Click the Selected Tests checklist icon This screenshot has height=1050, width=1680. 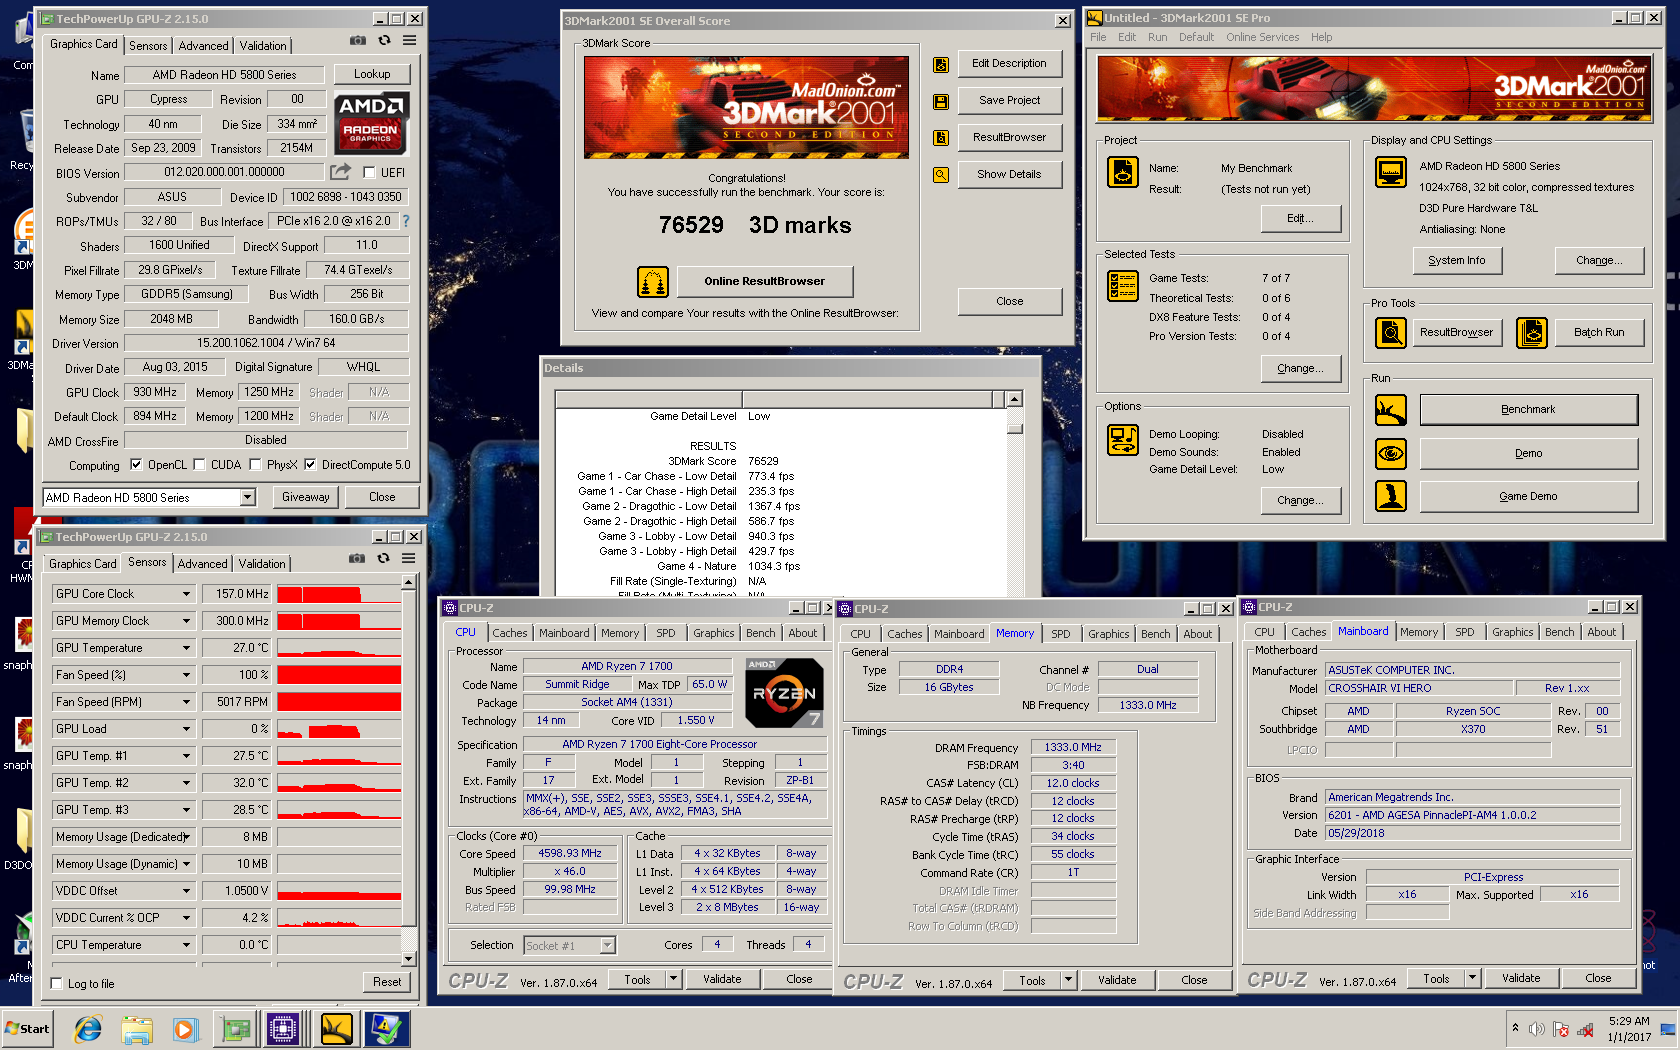pyautogui.click(x=1123, y=286)
